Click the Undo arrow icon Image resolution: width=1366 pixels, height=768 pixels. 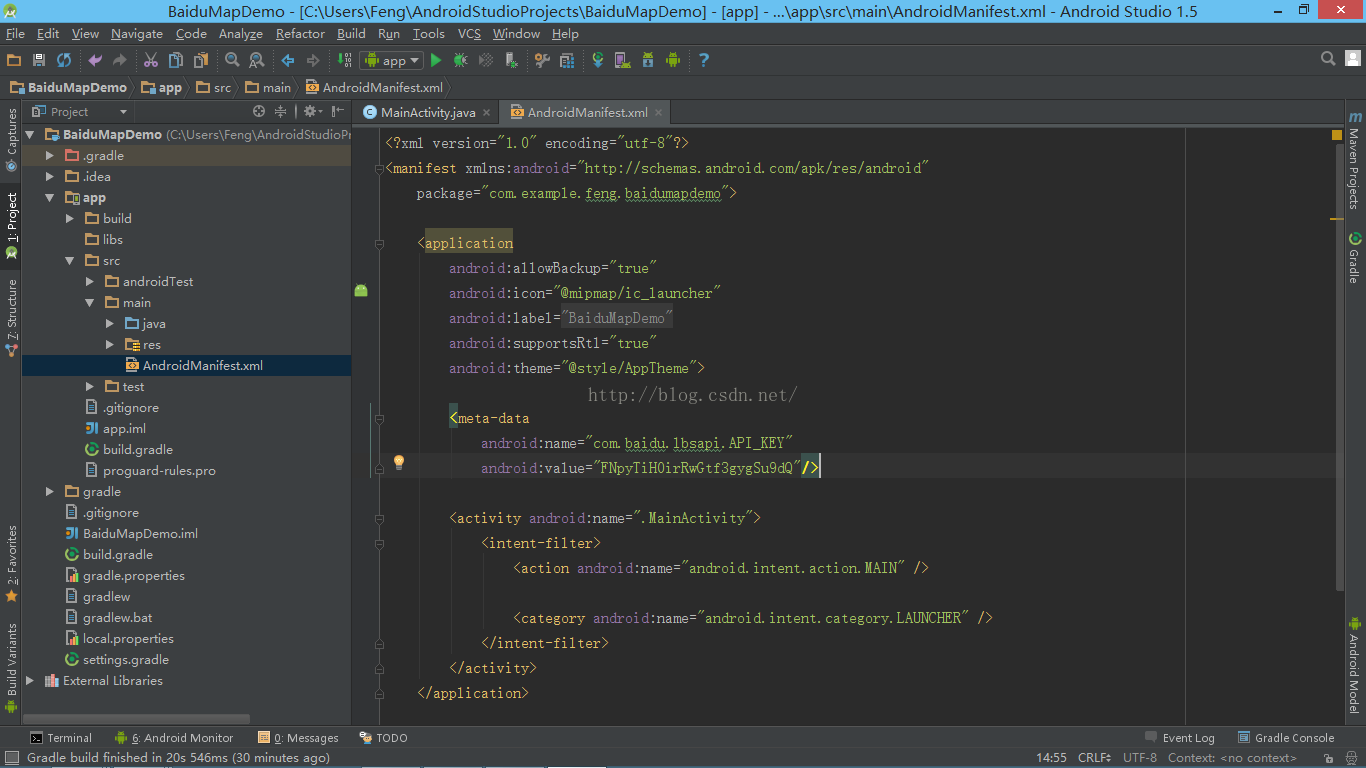point(95,60)
